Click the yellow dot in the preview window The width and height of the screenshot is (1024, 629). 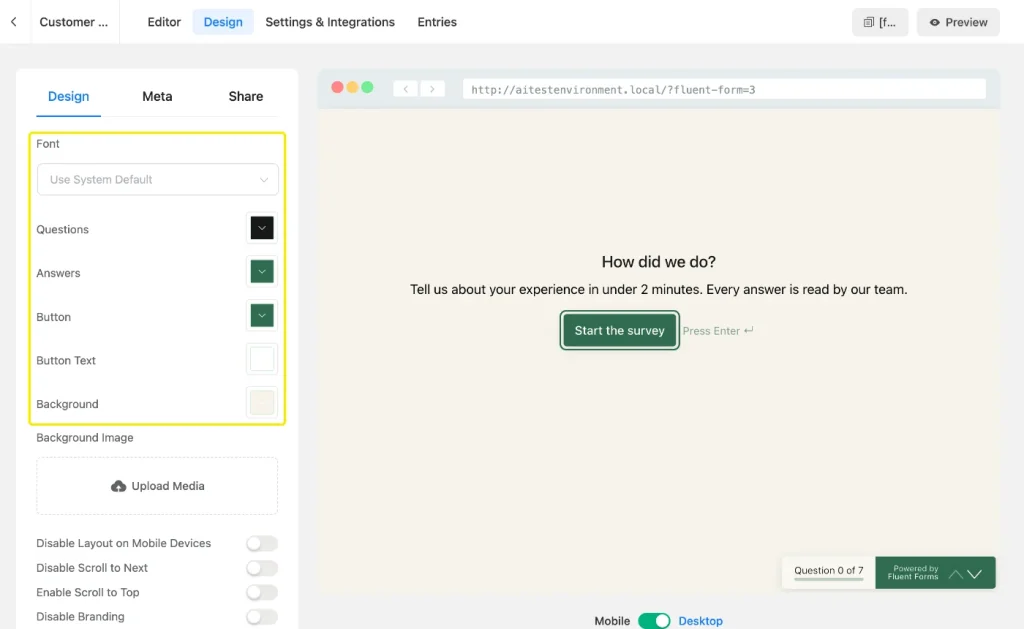pyautogui.click(x=352, y=88)
